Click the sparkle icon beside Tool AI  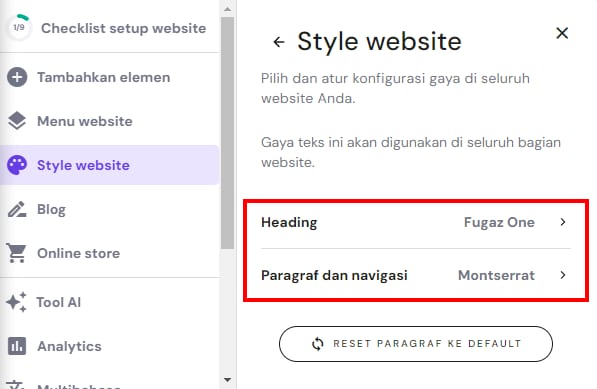tap(16, 302)
